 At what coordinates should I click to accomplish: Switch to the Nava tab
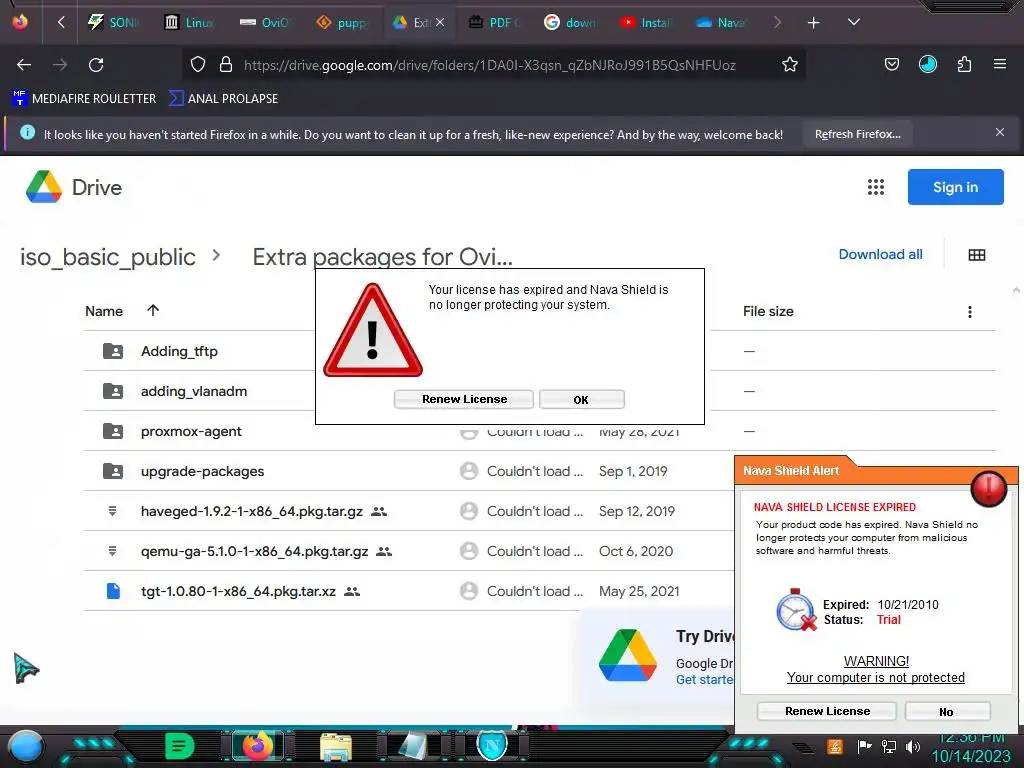tap(720, 23)
